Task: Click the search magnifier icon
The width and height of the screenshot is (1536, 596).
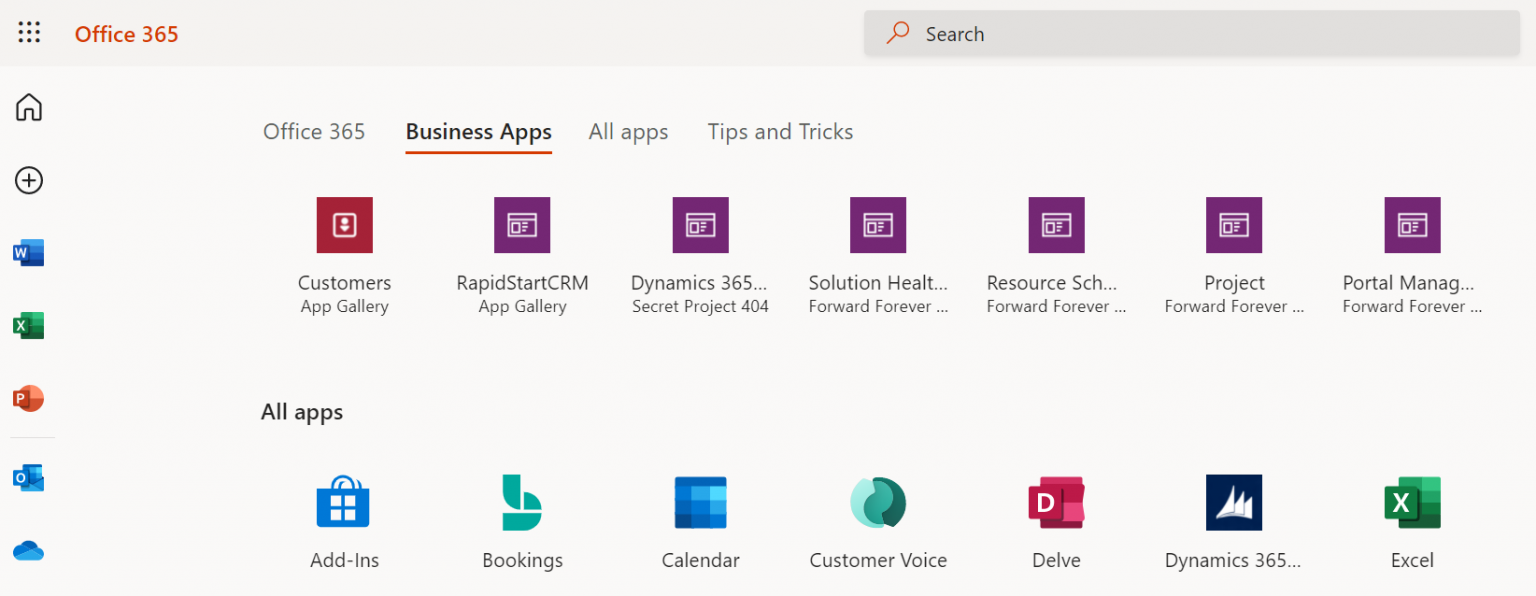Action: pos(898,33)
